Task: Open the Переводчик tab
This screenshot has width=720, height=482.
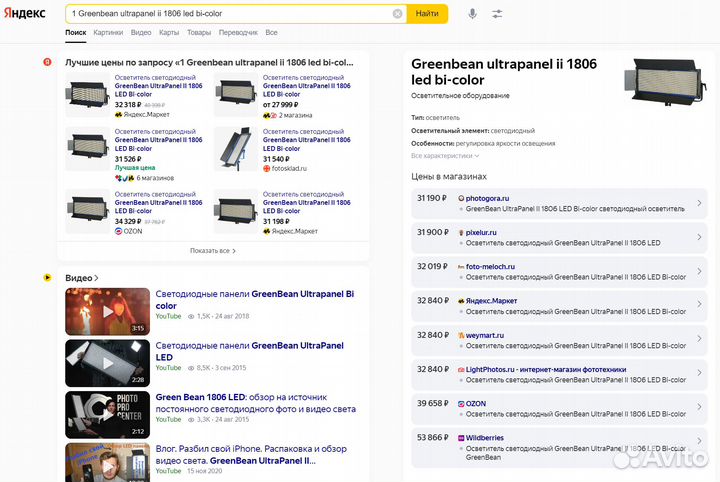Action: tap(238, 33)
